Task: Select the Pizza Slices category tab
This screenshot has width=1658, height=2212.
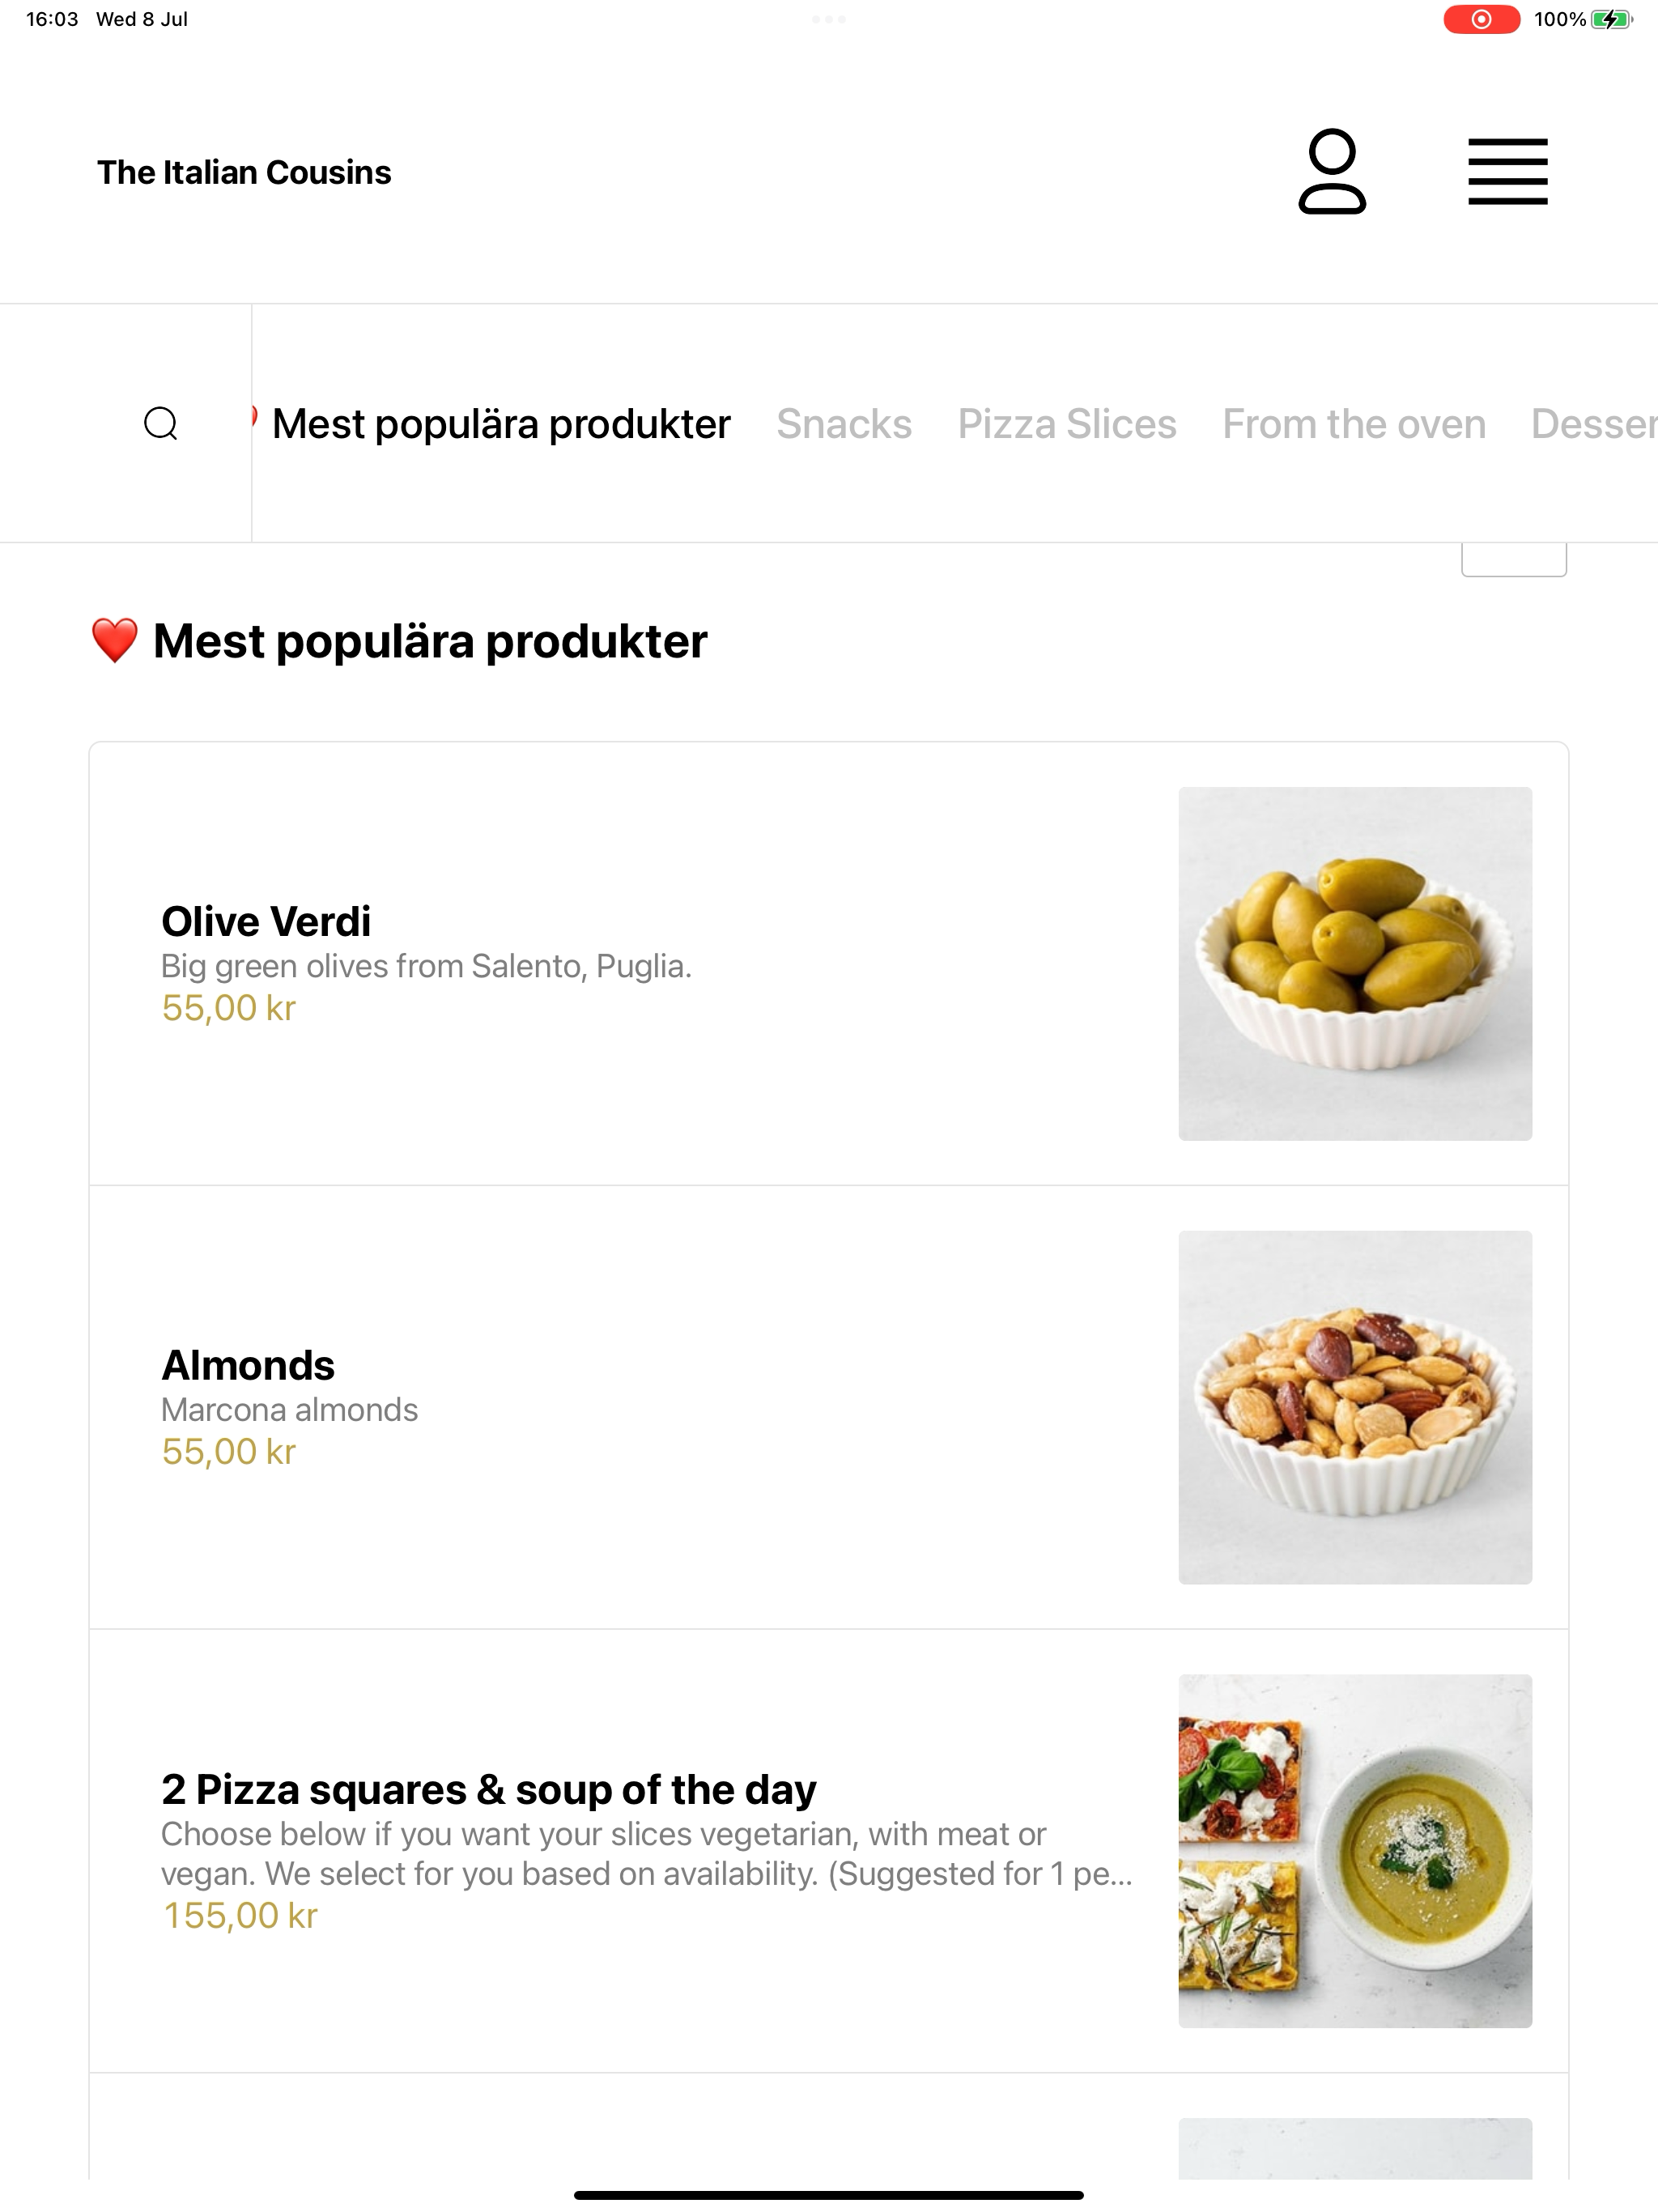Action: point(1067,424)
